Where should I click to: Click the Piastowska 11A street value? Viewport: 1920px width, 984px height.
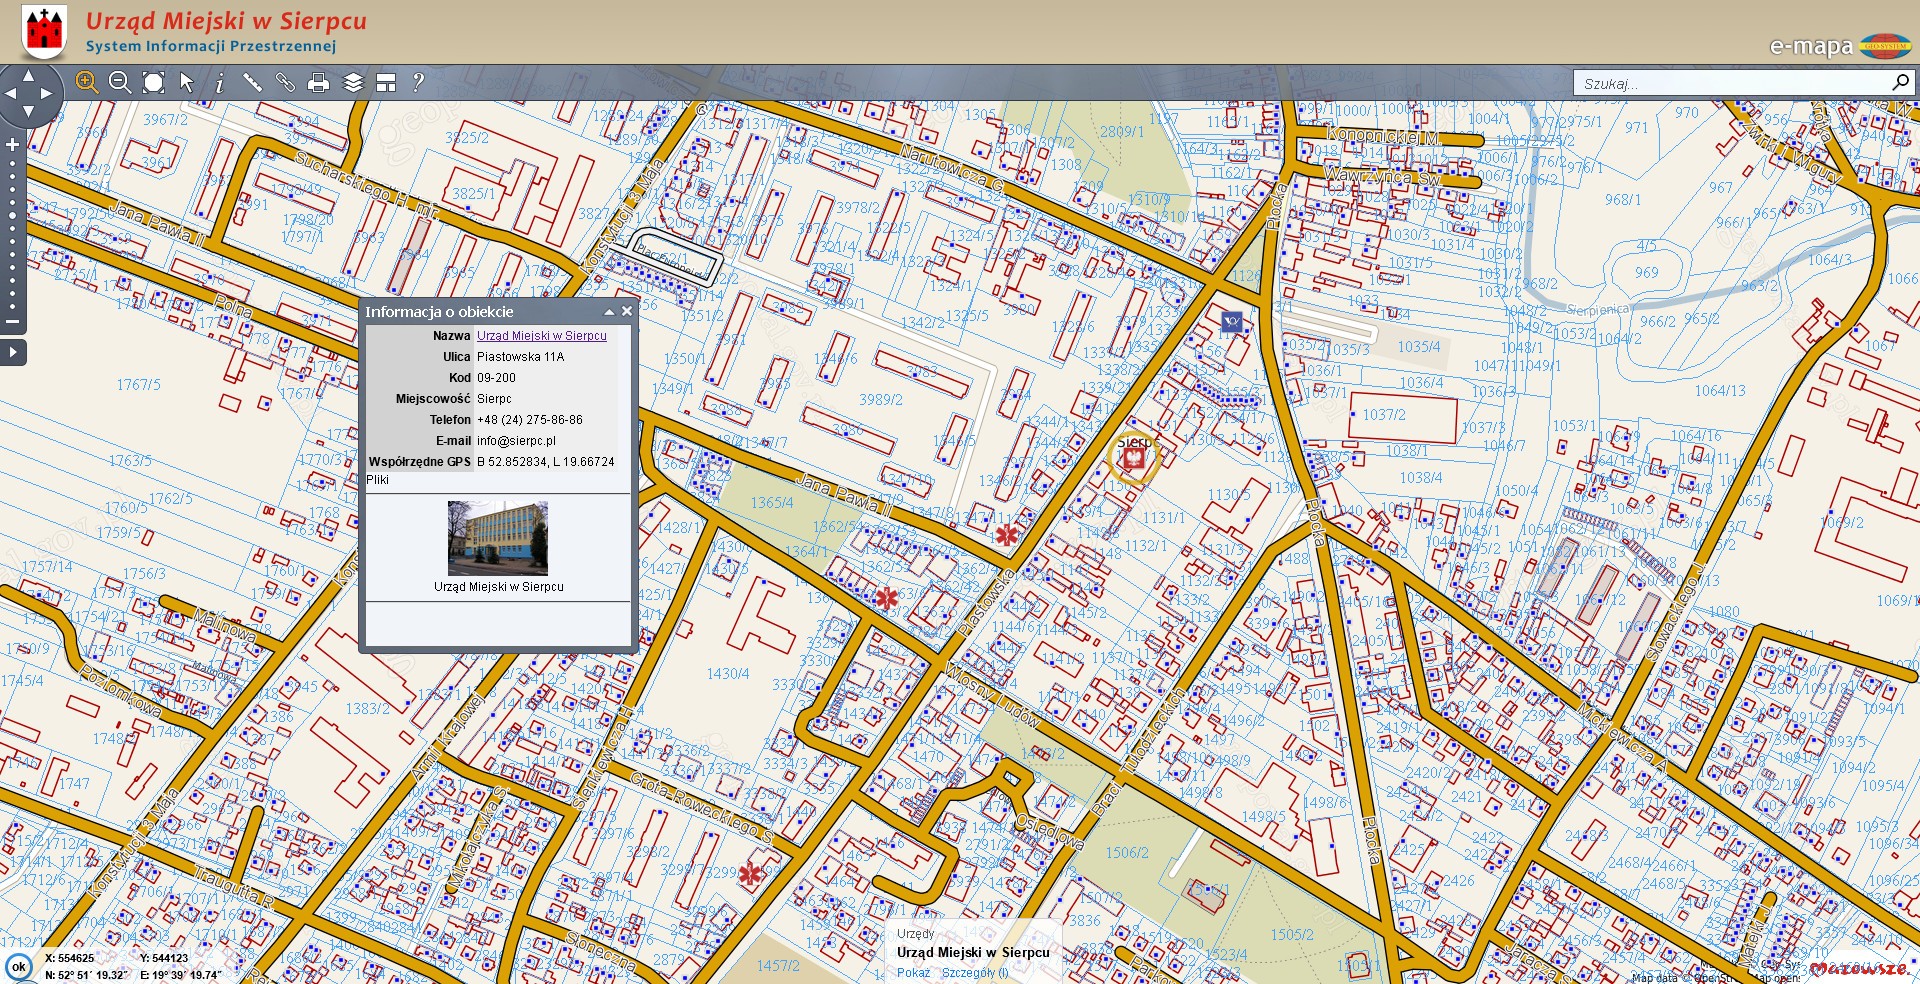(x=520, y=357)
